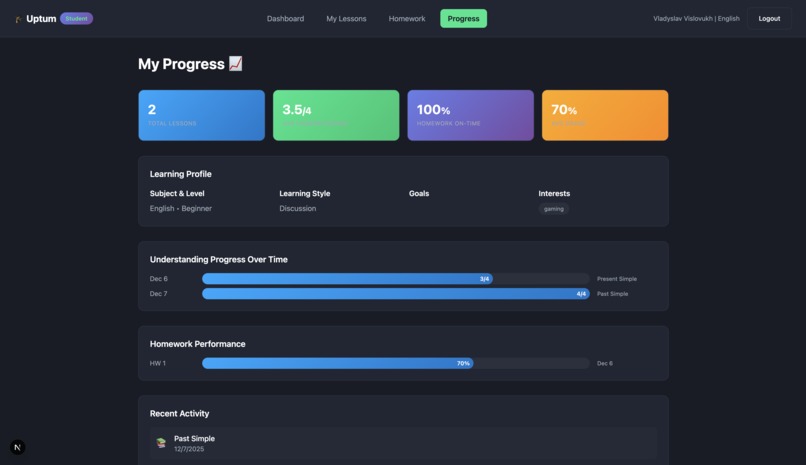Viewport: 806px width, 465px height.
Task: Click the green 3.5/4 understanding card
Action: (x=336, y=115)
